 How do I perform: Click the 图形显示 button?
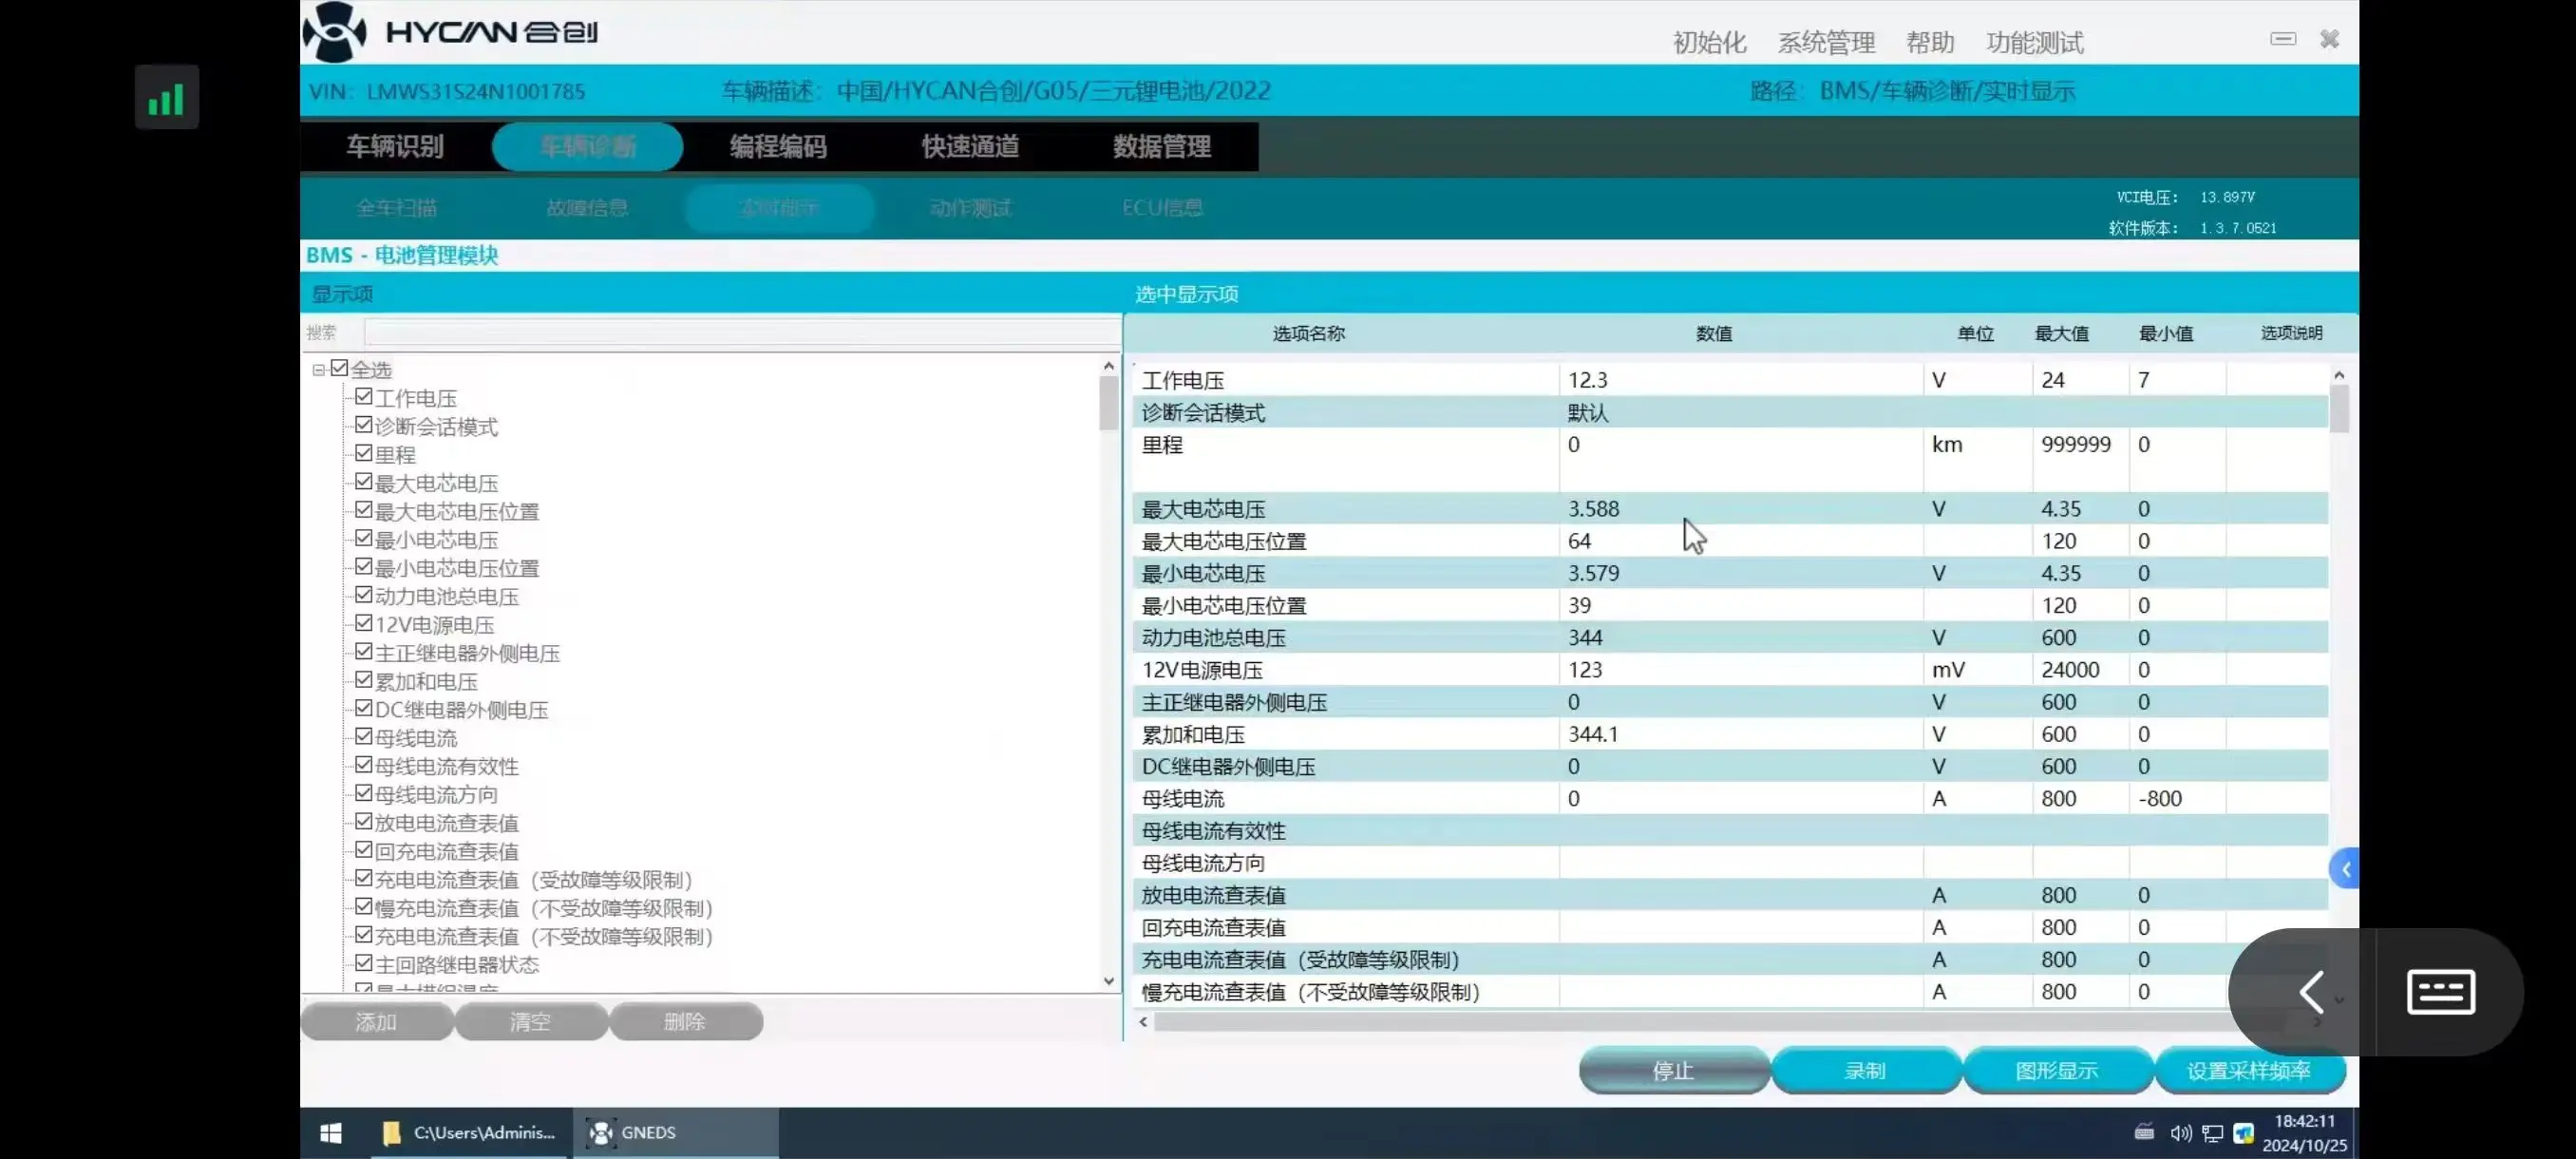coord(2056,1071)
